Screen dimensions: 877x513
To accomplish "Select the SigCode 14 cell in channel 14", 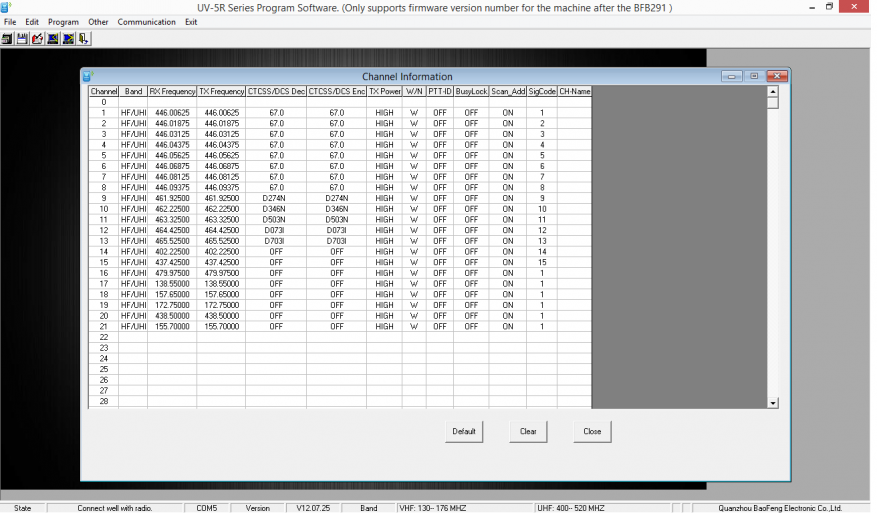I will coord(542,252).
